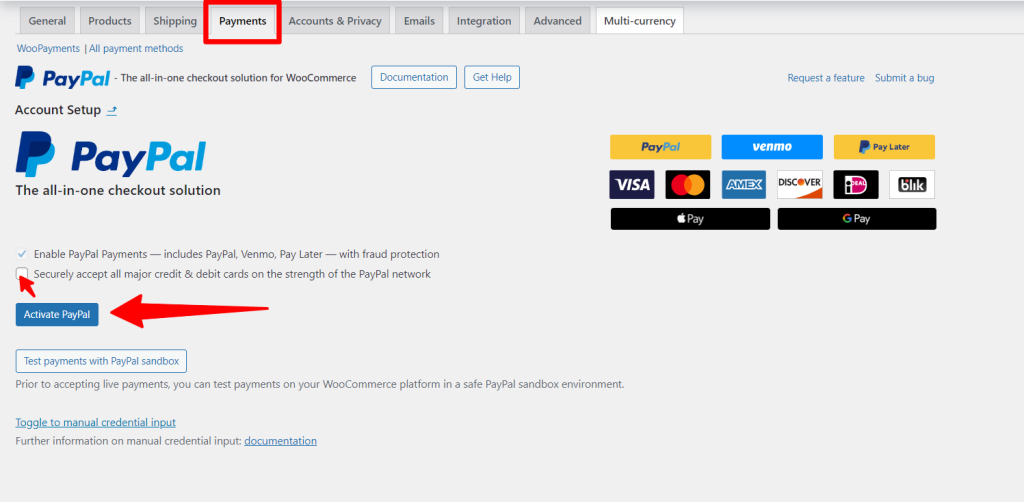Click the AMEX card icon

[744, 185]
